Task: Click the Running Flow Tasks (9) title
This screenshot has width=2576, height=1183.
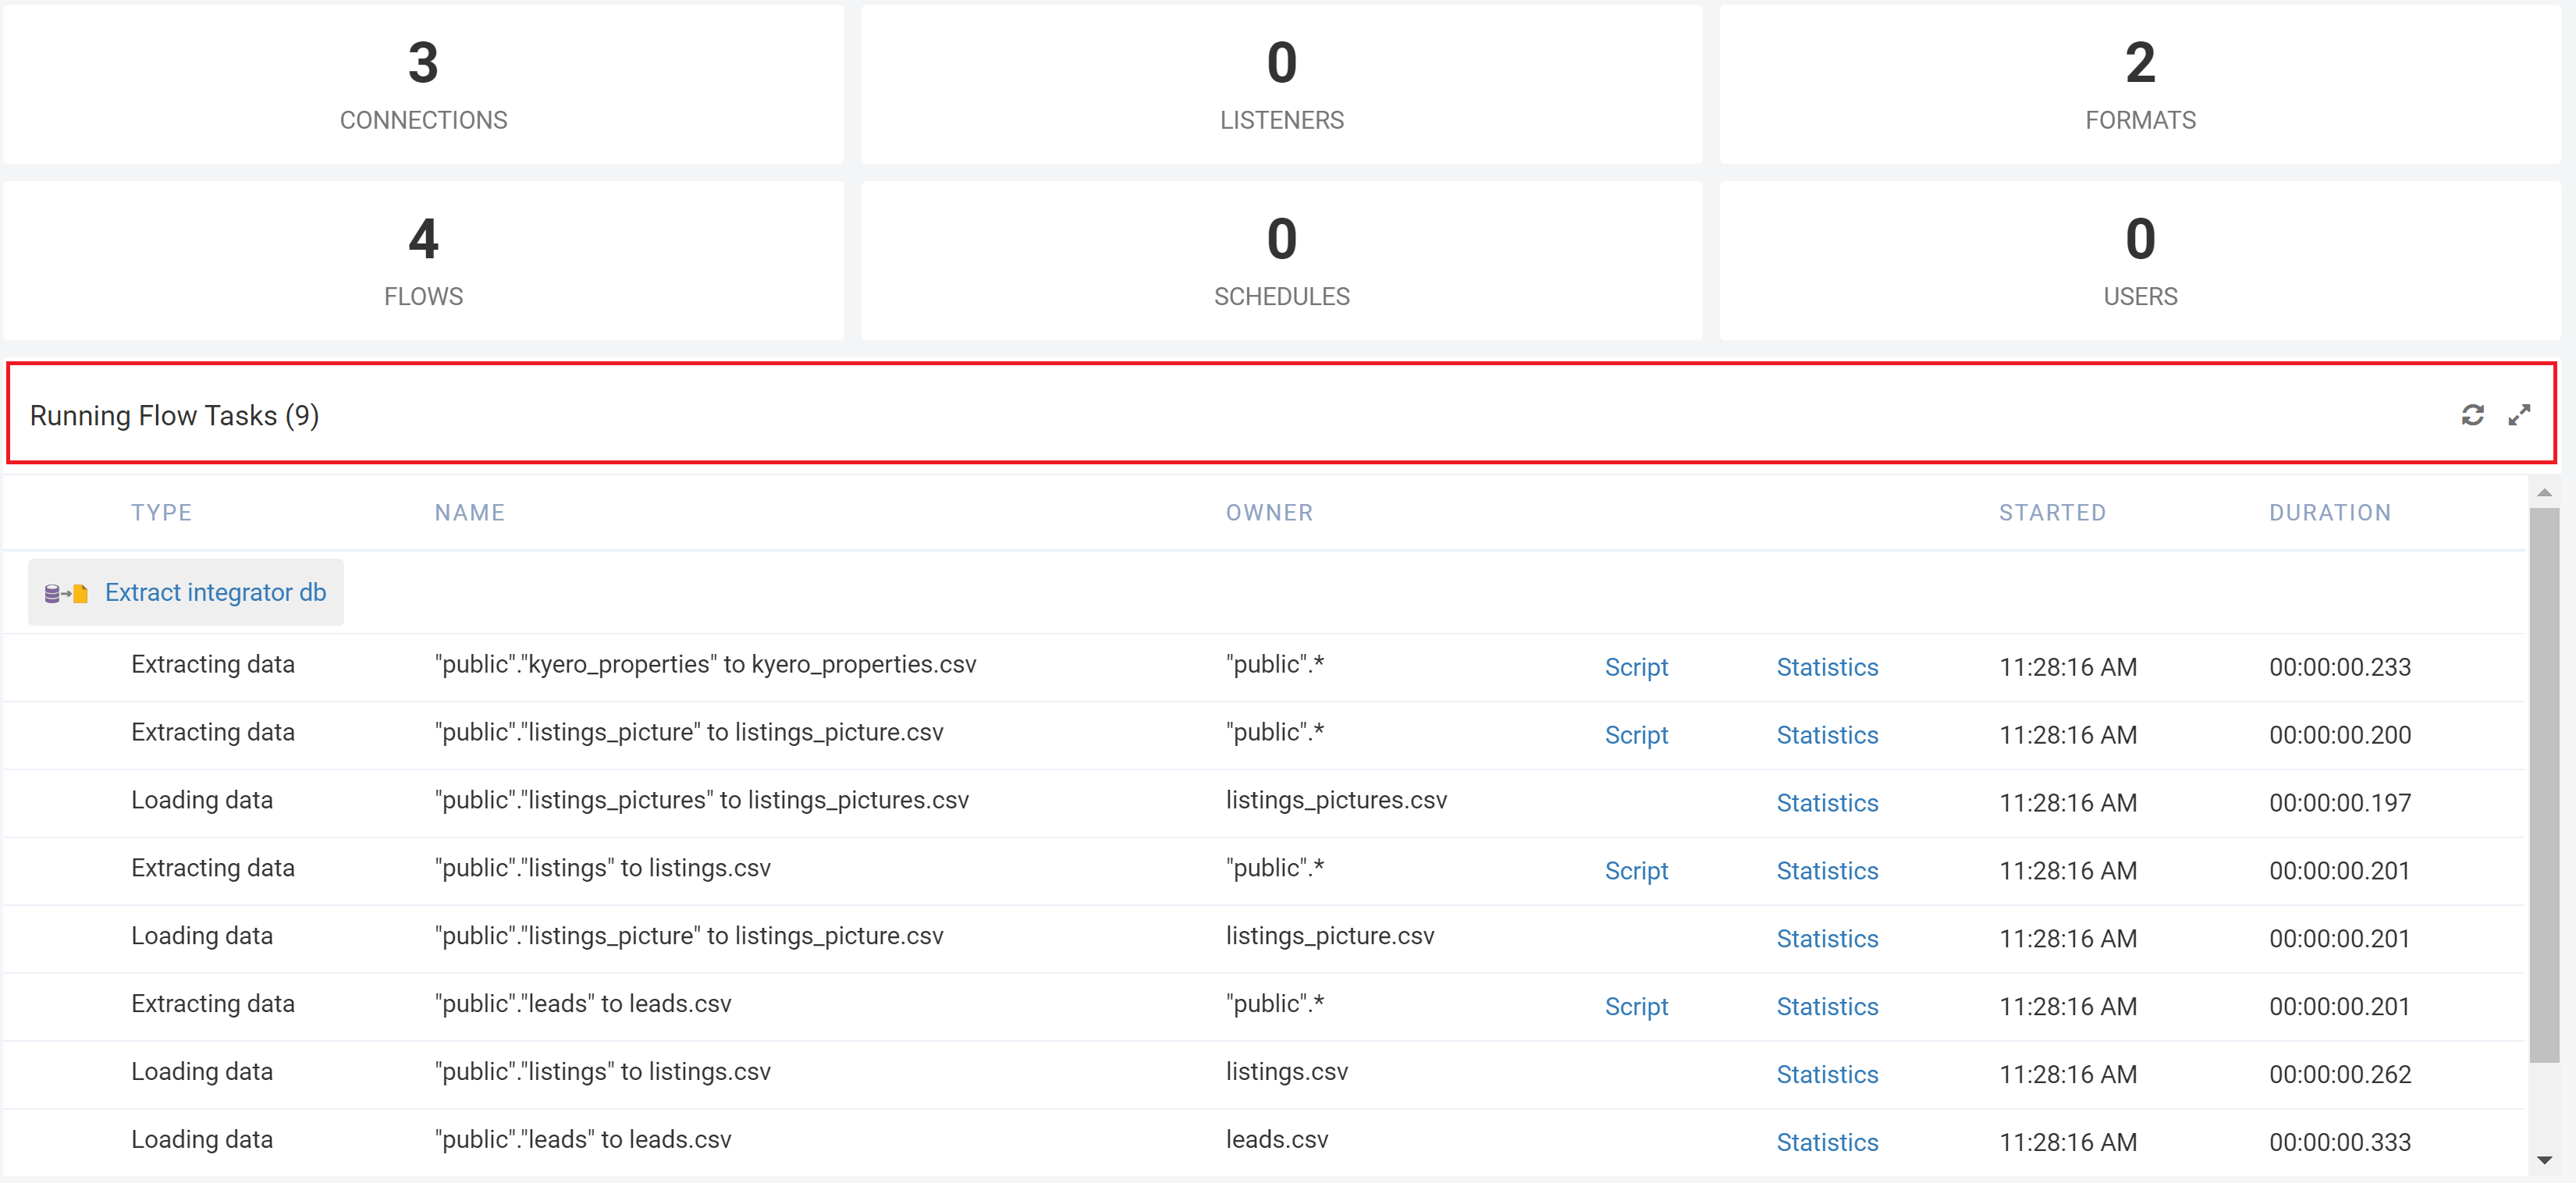Action: 174,416
